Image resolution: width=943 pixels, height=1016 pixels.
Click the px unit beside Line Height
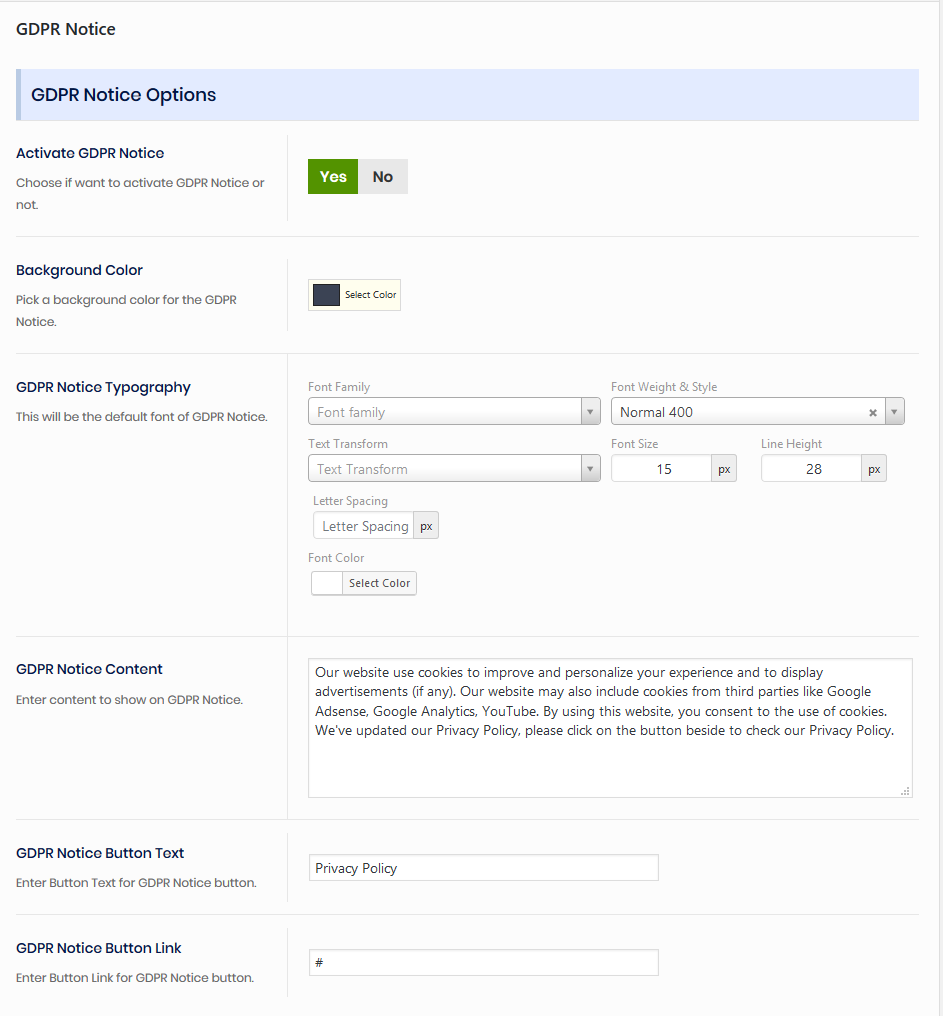874,469
